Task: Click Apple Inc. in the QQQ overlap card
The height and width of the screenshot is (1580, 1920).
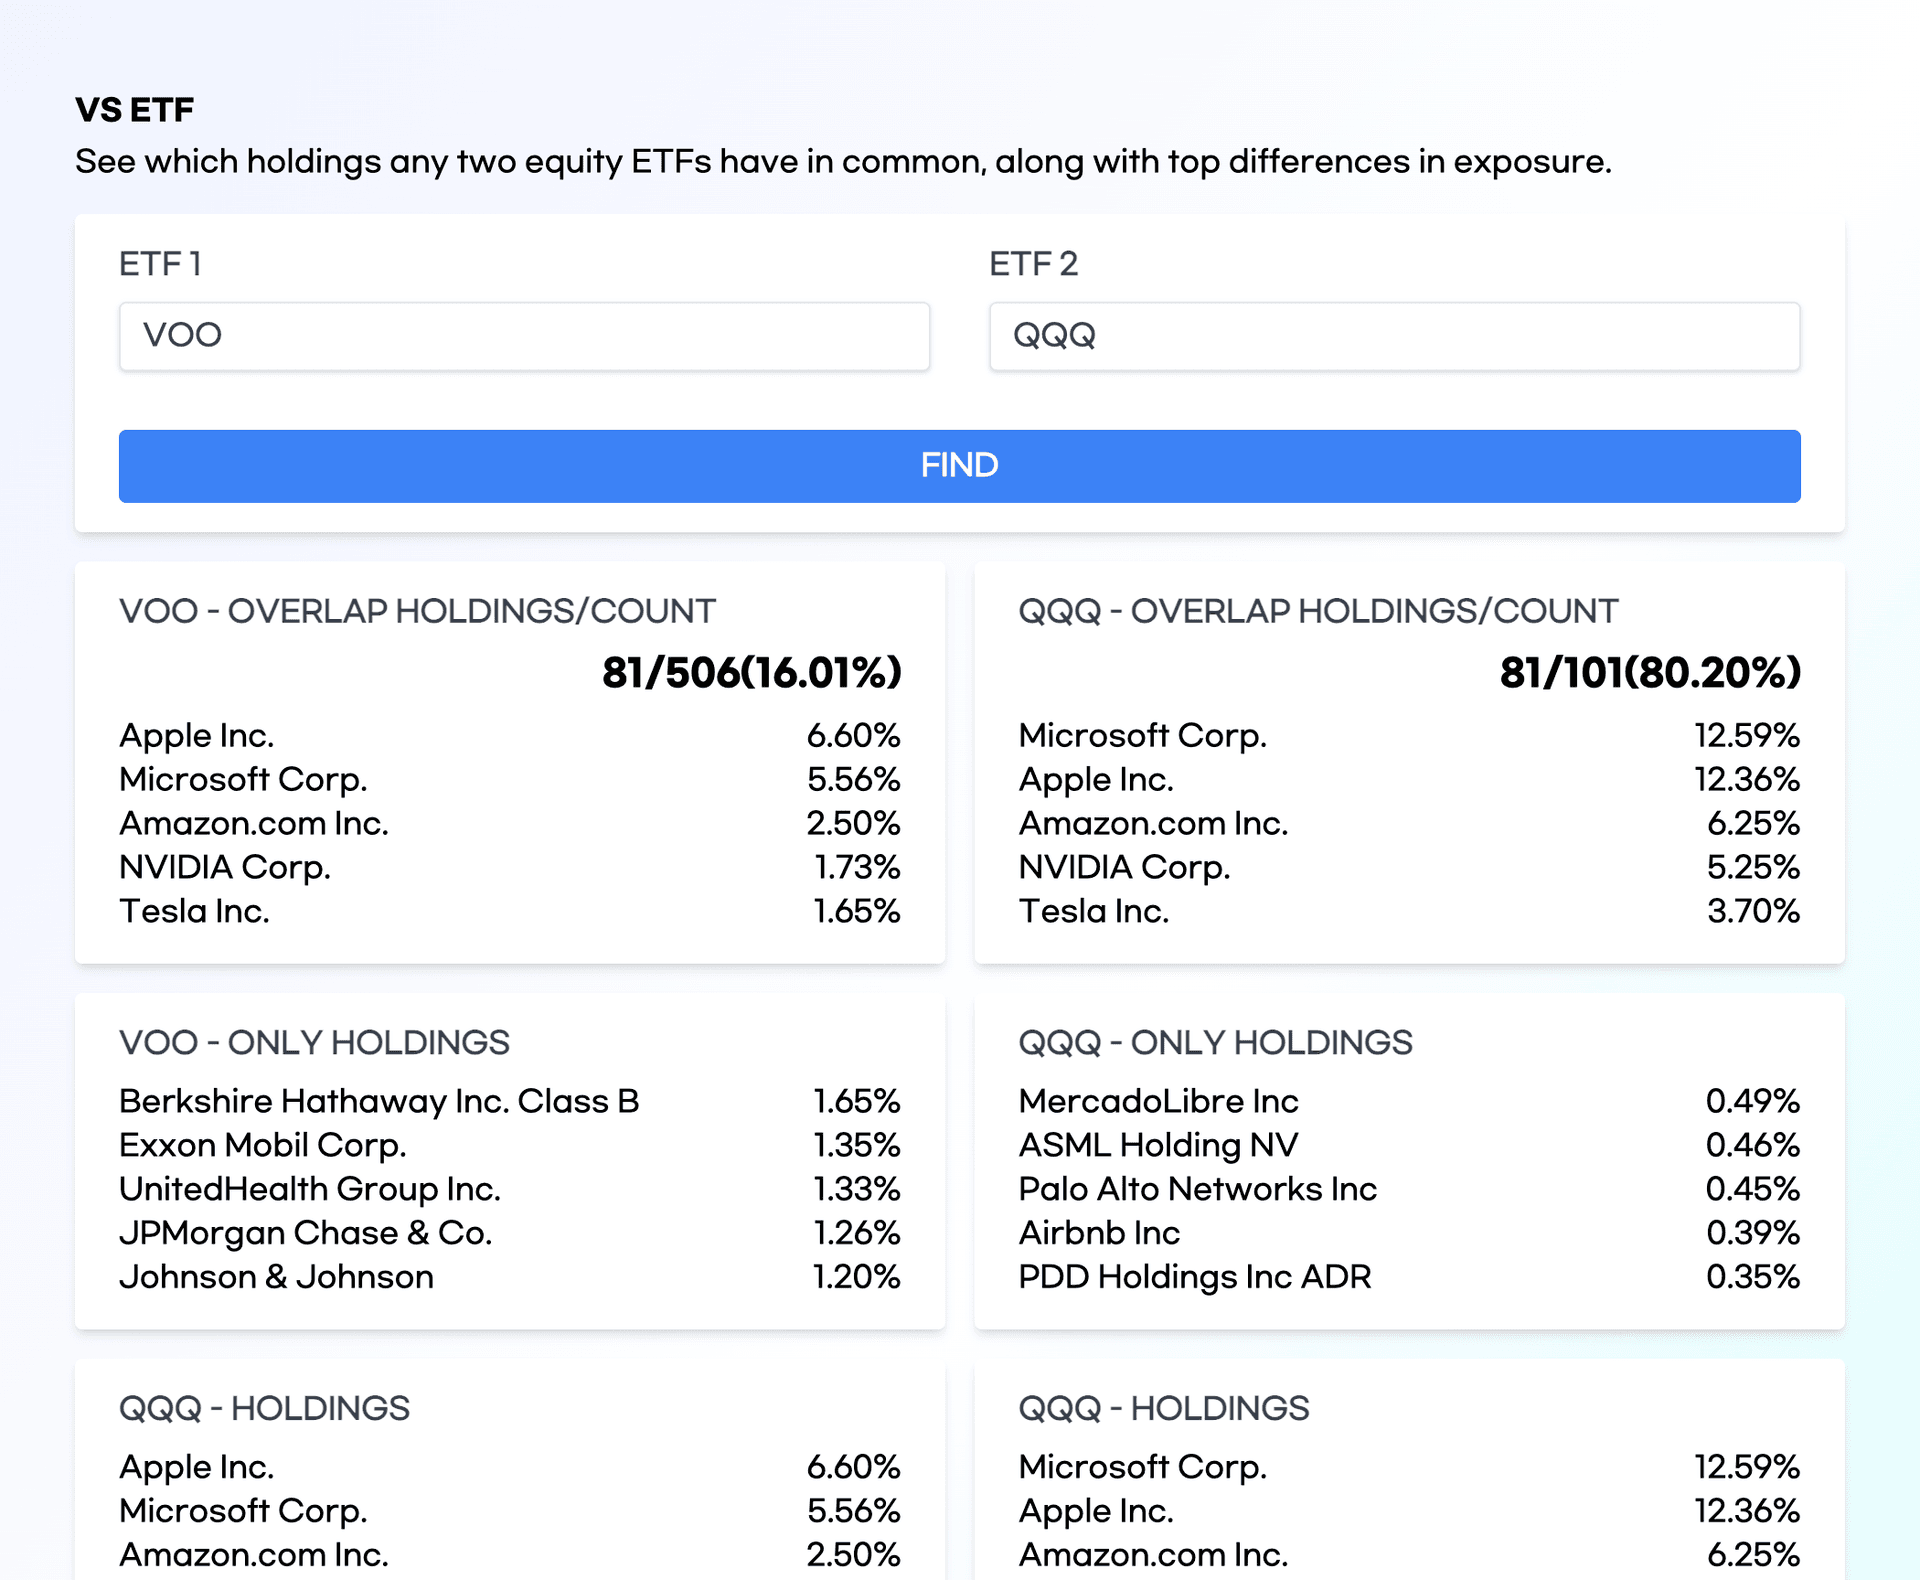Action: click(1096, 779)
